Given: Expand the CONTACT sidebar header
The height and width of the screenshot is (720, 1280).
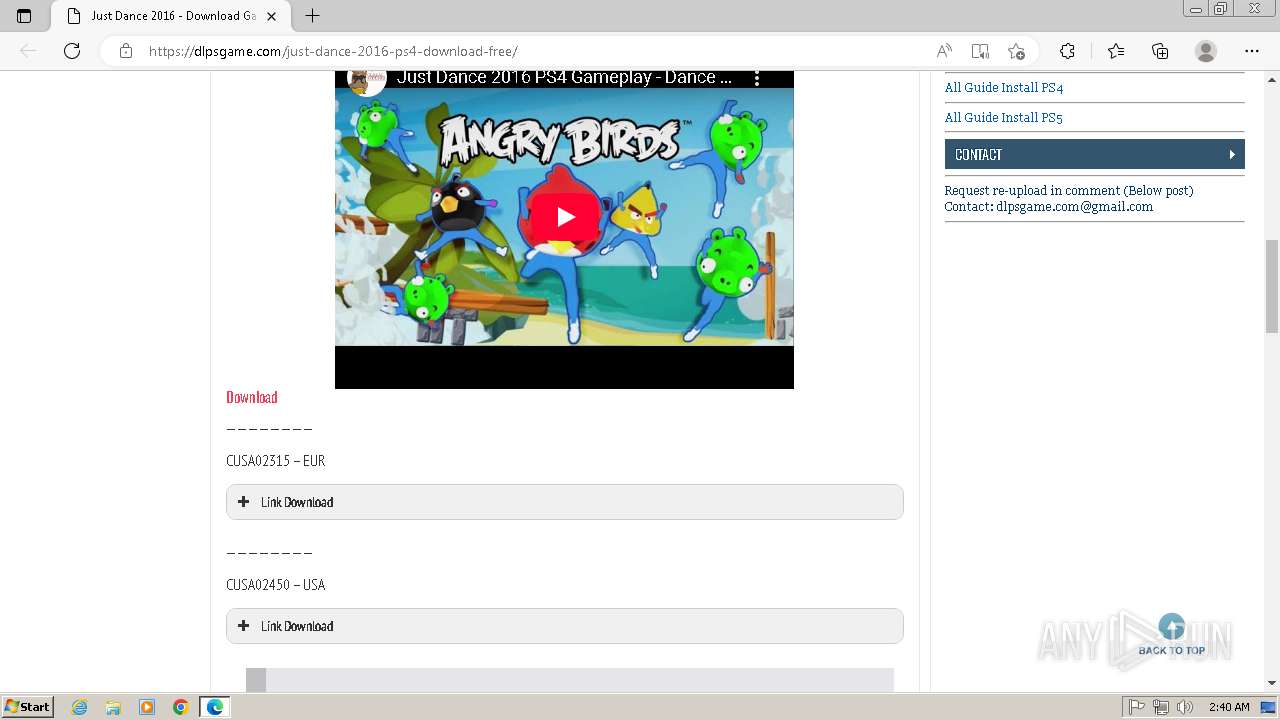Looking at the screenshot, I should 1095,154.
